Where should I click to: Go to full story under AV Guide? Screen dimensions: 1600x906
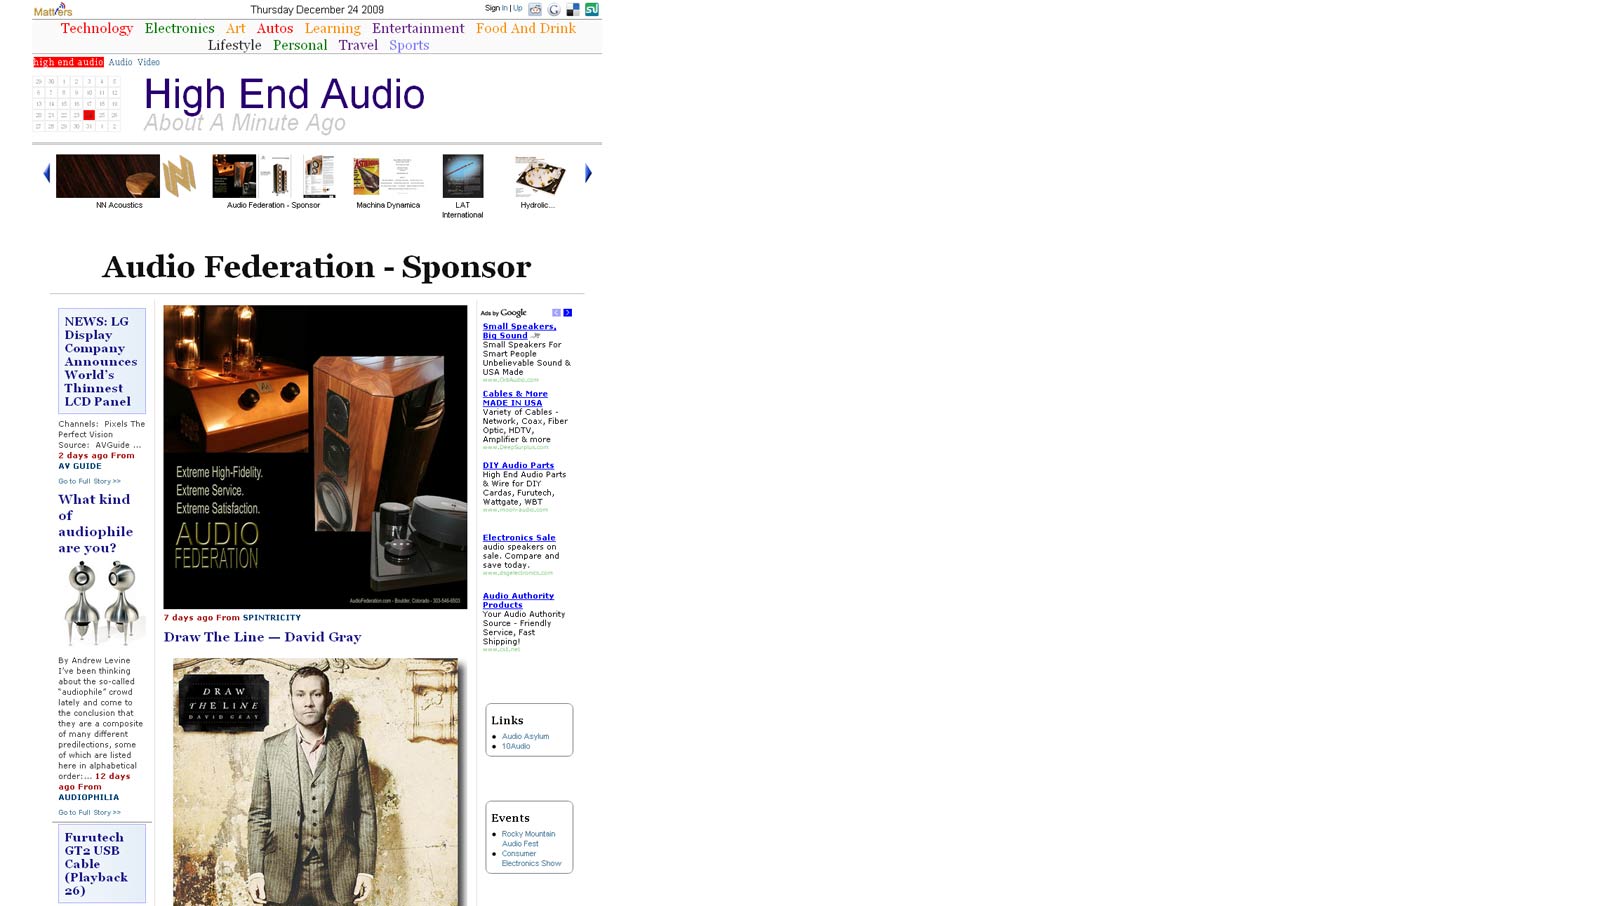coord(89,481)
